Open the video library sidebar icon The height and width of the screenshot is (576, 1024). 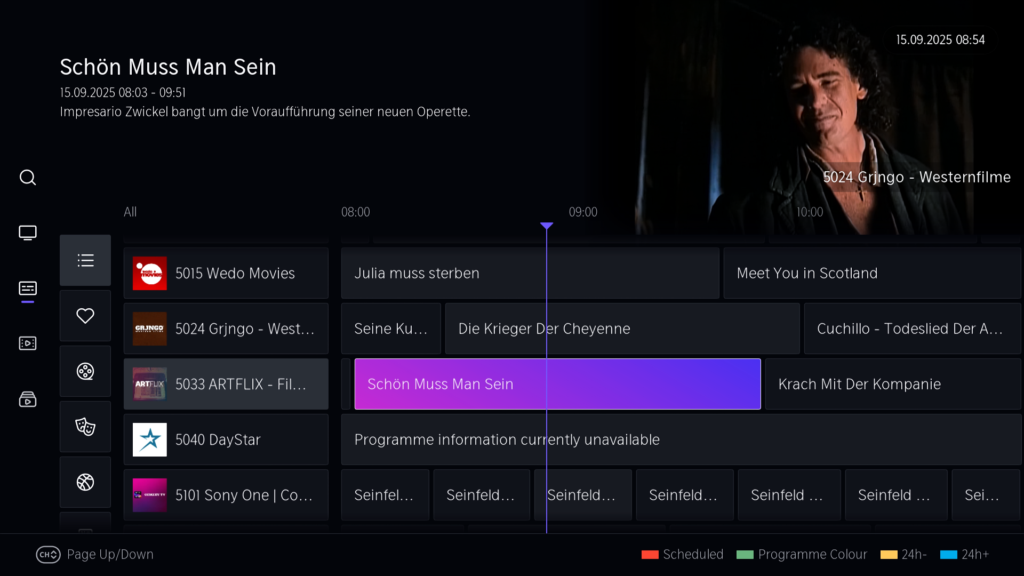28,400
